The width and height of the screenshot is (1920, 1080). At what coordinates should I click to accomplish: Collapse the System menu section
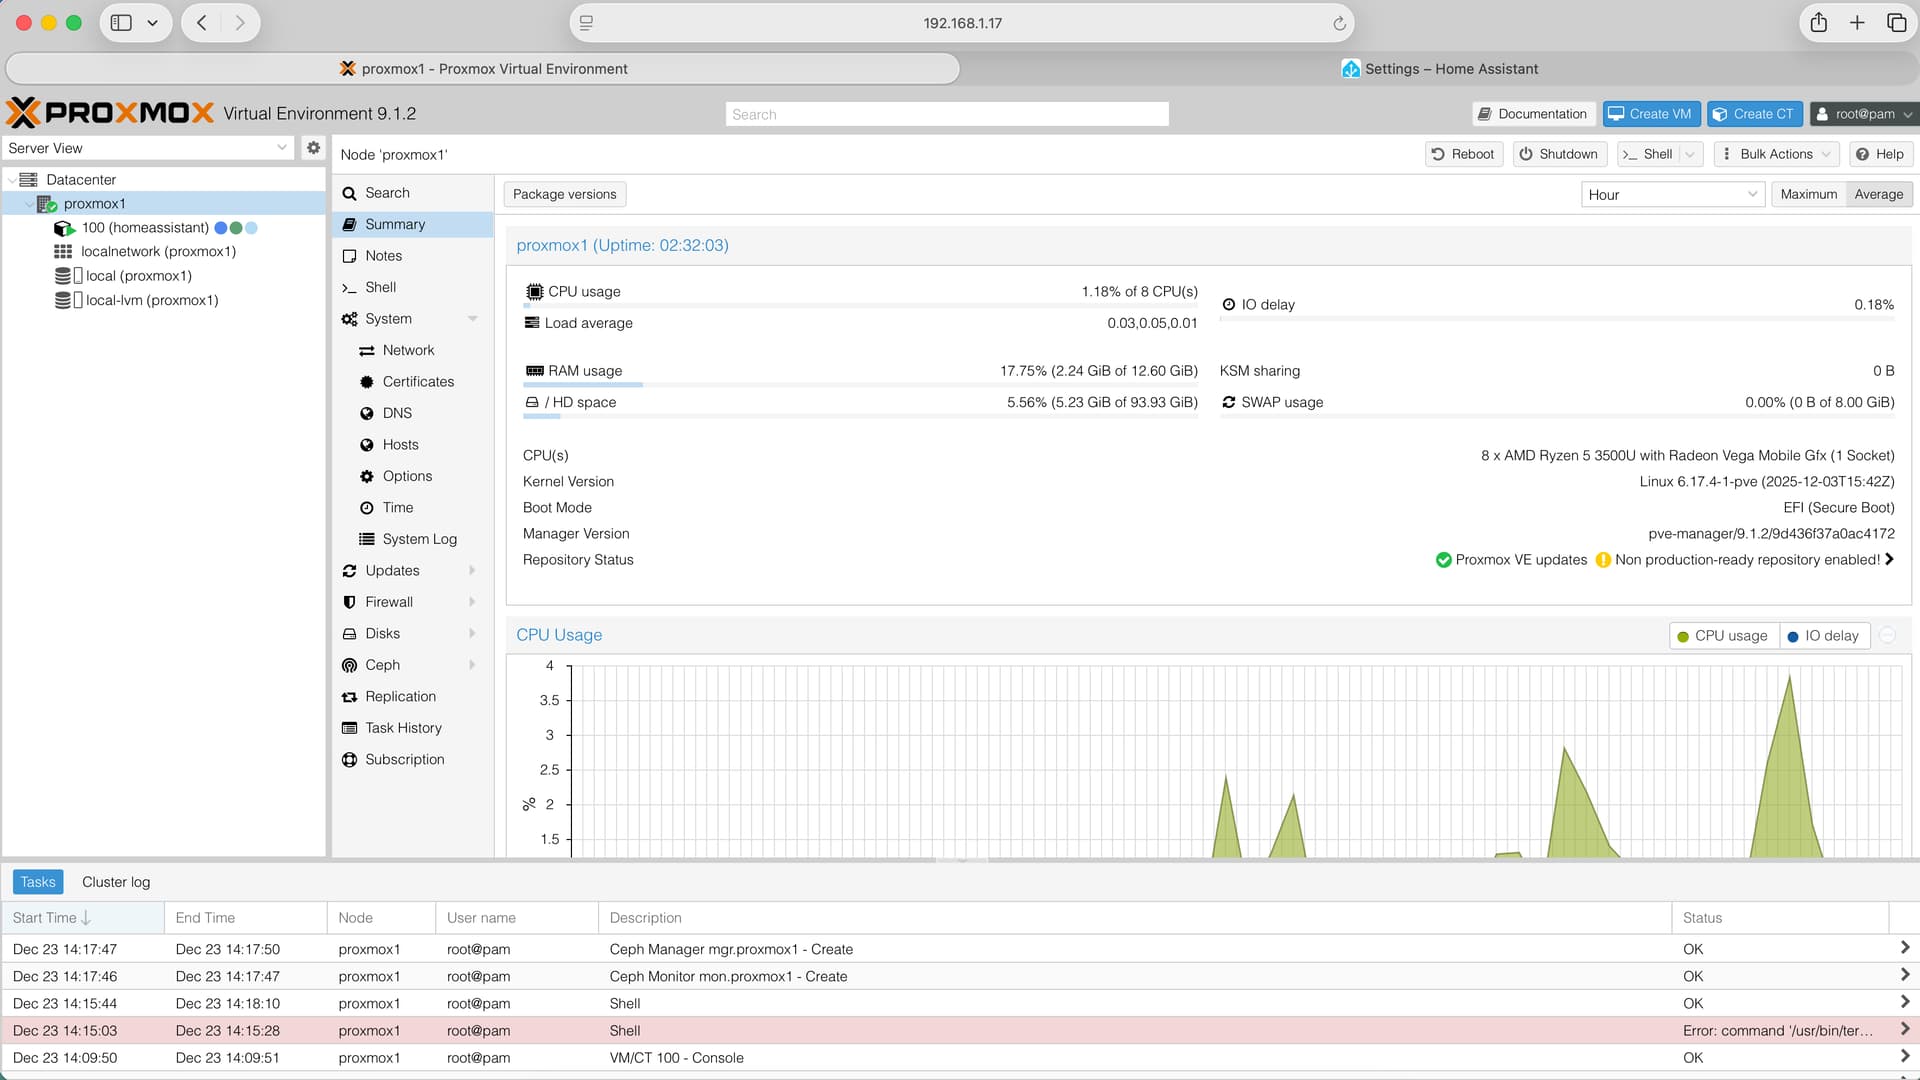(x=472, y=319)
